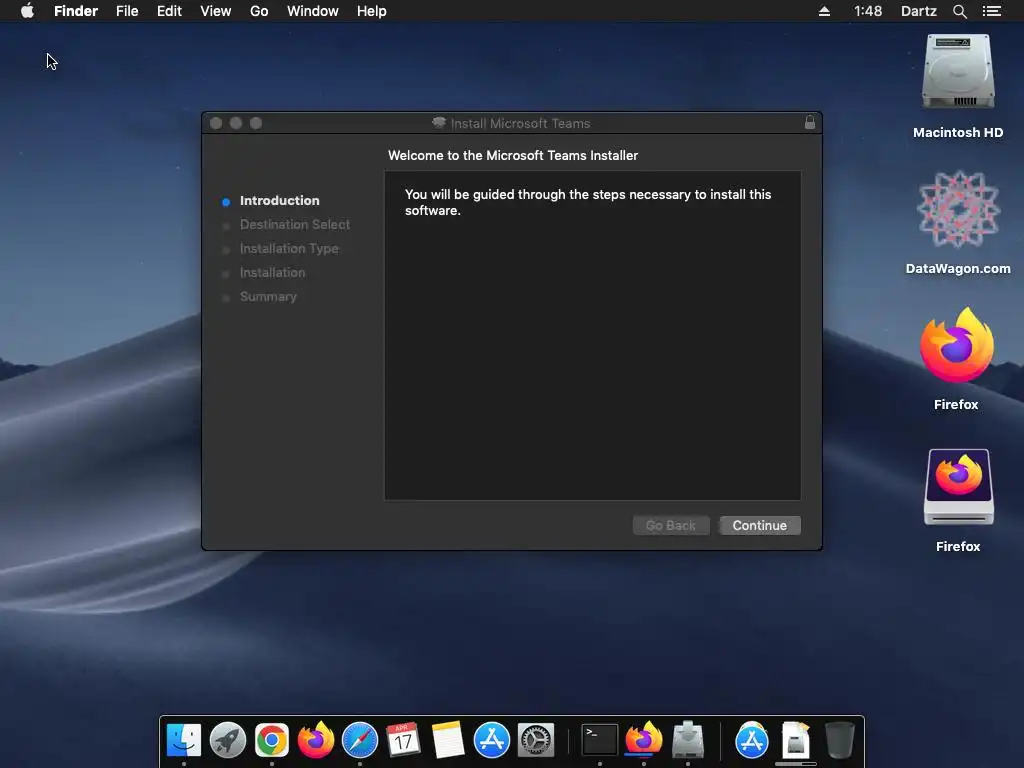
Task: Click the eject icon in the menu bar
Action: point(824,11)
